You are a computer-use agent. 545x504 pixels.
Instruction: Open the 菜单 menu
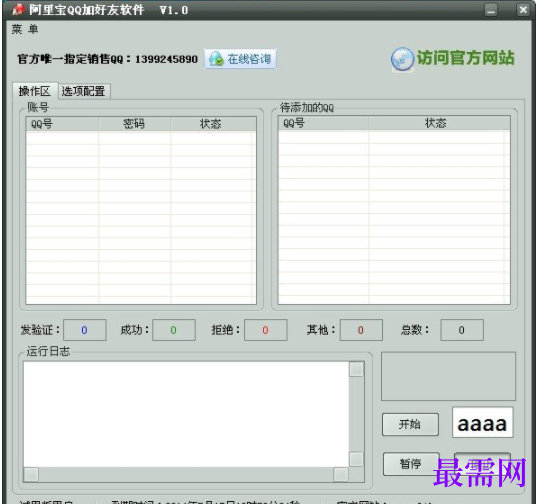click(x=25, y=29)
